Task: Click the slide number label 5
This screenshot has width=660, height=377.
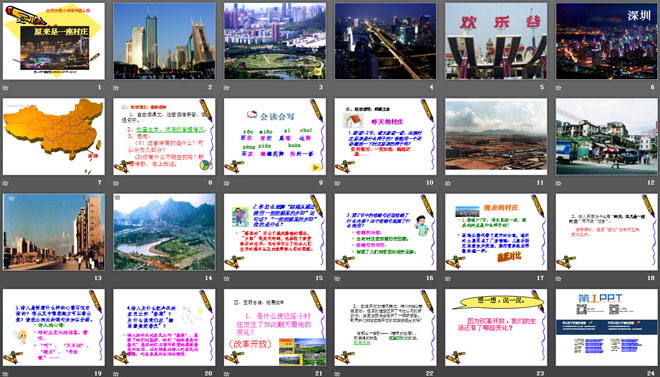Action: coord(542,88)
